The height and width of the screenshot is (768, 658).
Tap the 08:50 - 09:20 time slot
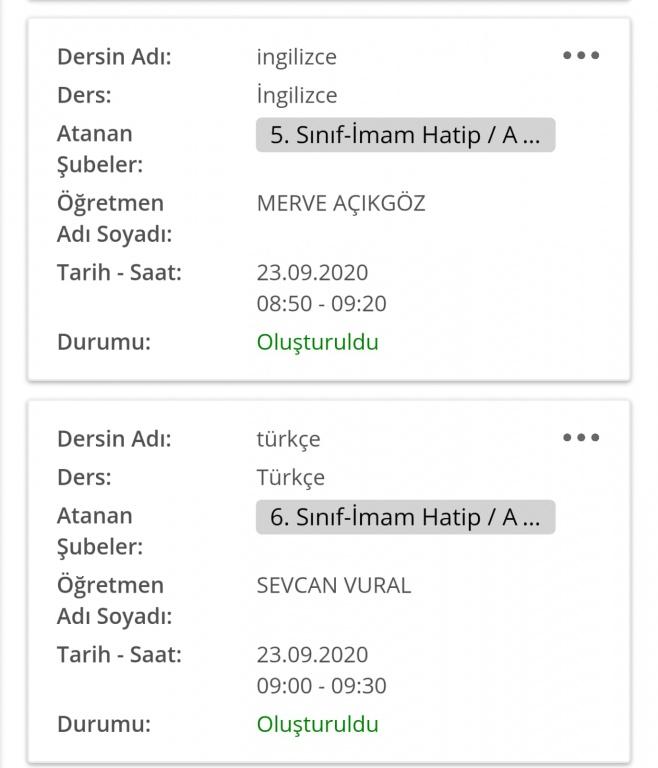(x=321, y=304)
